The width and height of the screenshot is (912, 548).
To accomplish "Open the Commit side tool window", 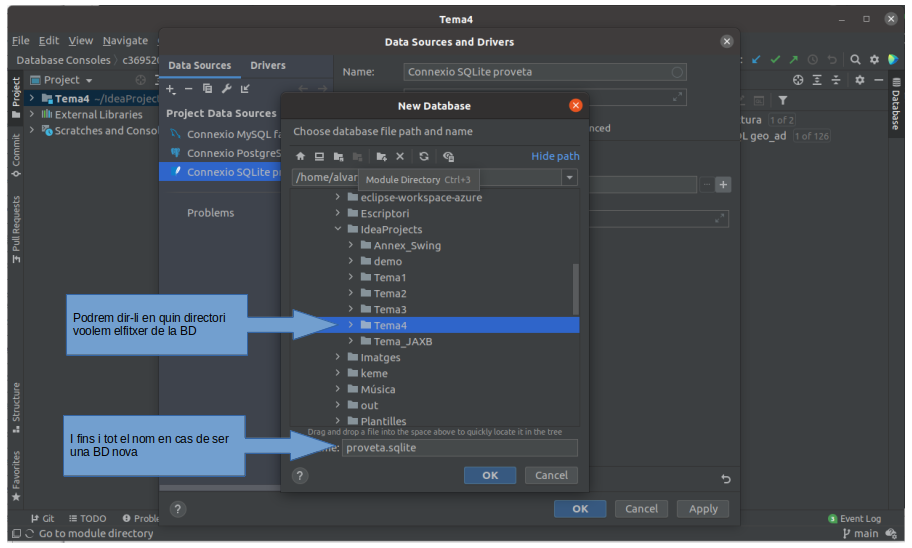I will pos(16,155).
